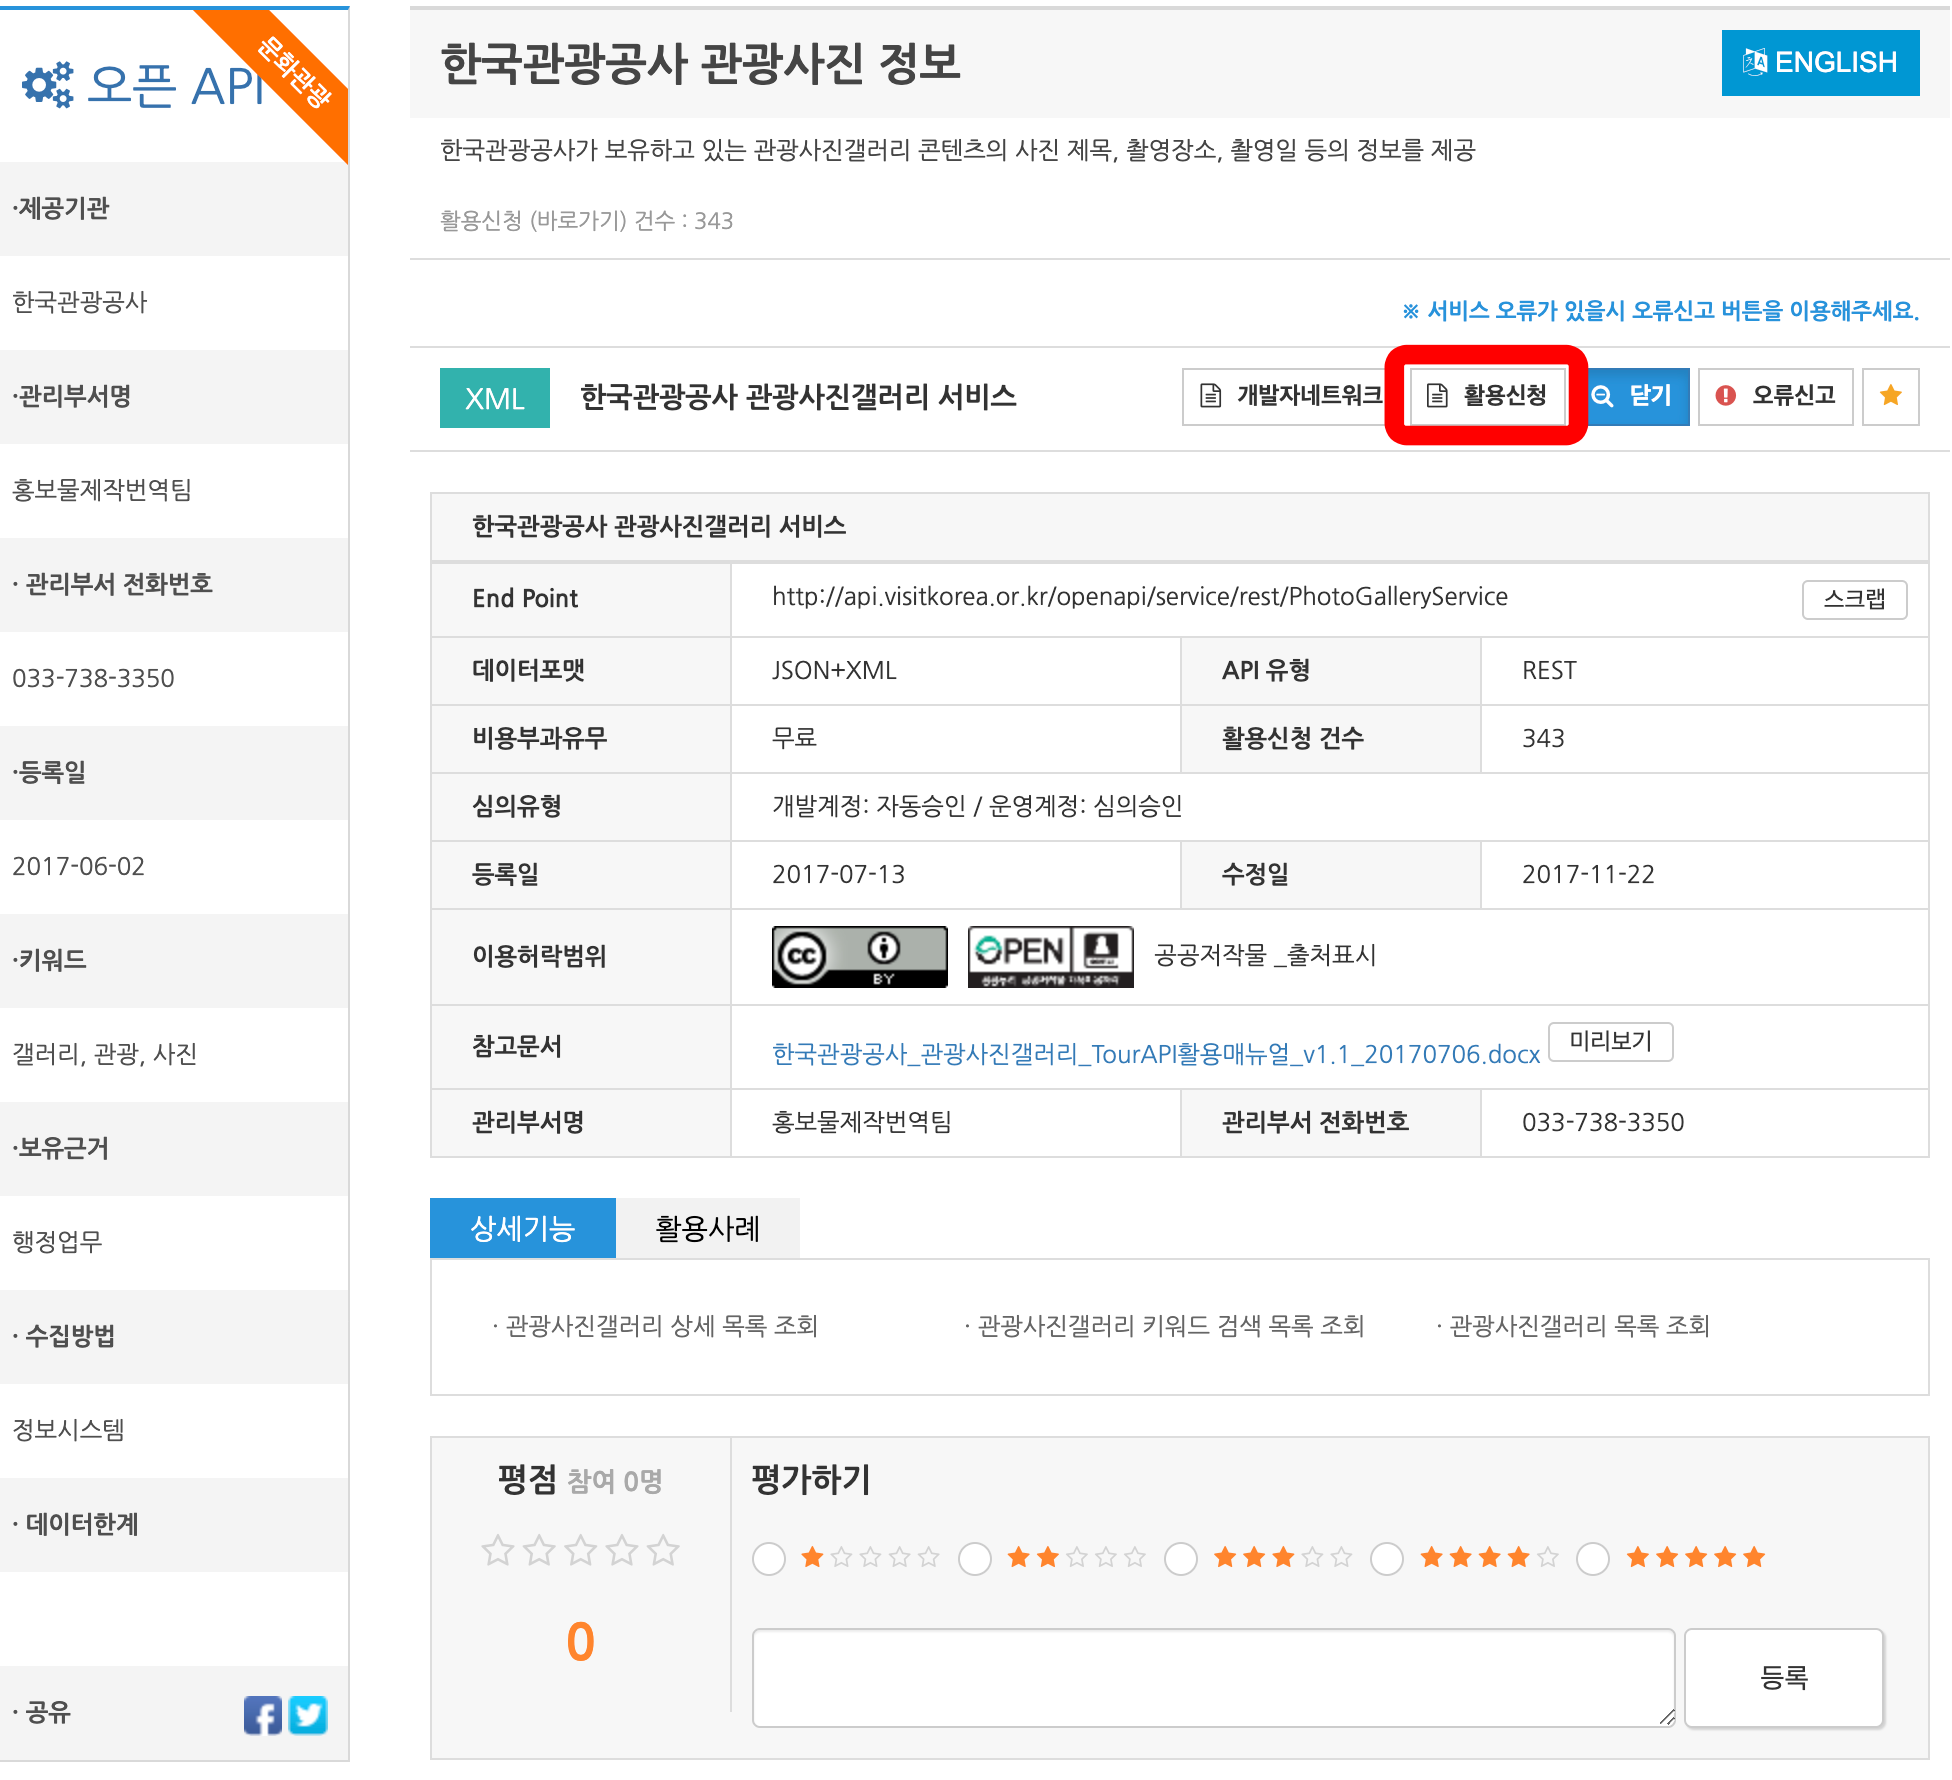The image size is (1952, 1780).
Task: Click the review comment text box
Action: click(1212, 1677)
